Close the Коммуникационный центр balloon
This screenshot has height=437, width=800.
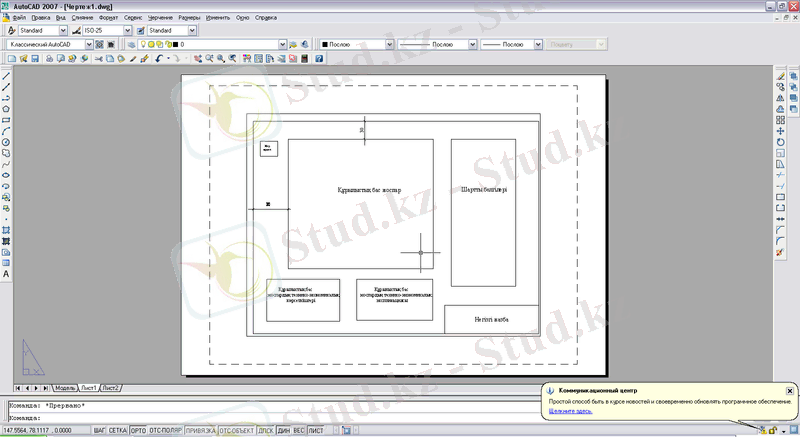coord(790,391)
